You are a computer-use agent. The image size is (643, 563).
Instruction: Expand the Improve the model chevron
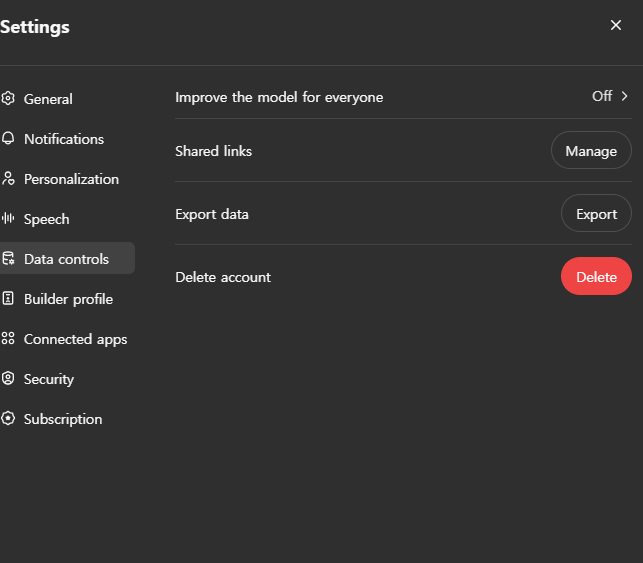(625, 97)
